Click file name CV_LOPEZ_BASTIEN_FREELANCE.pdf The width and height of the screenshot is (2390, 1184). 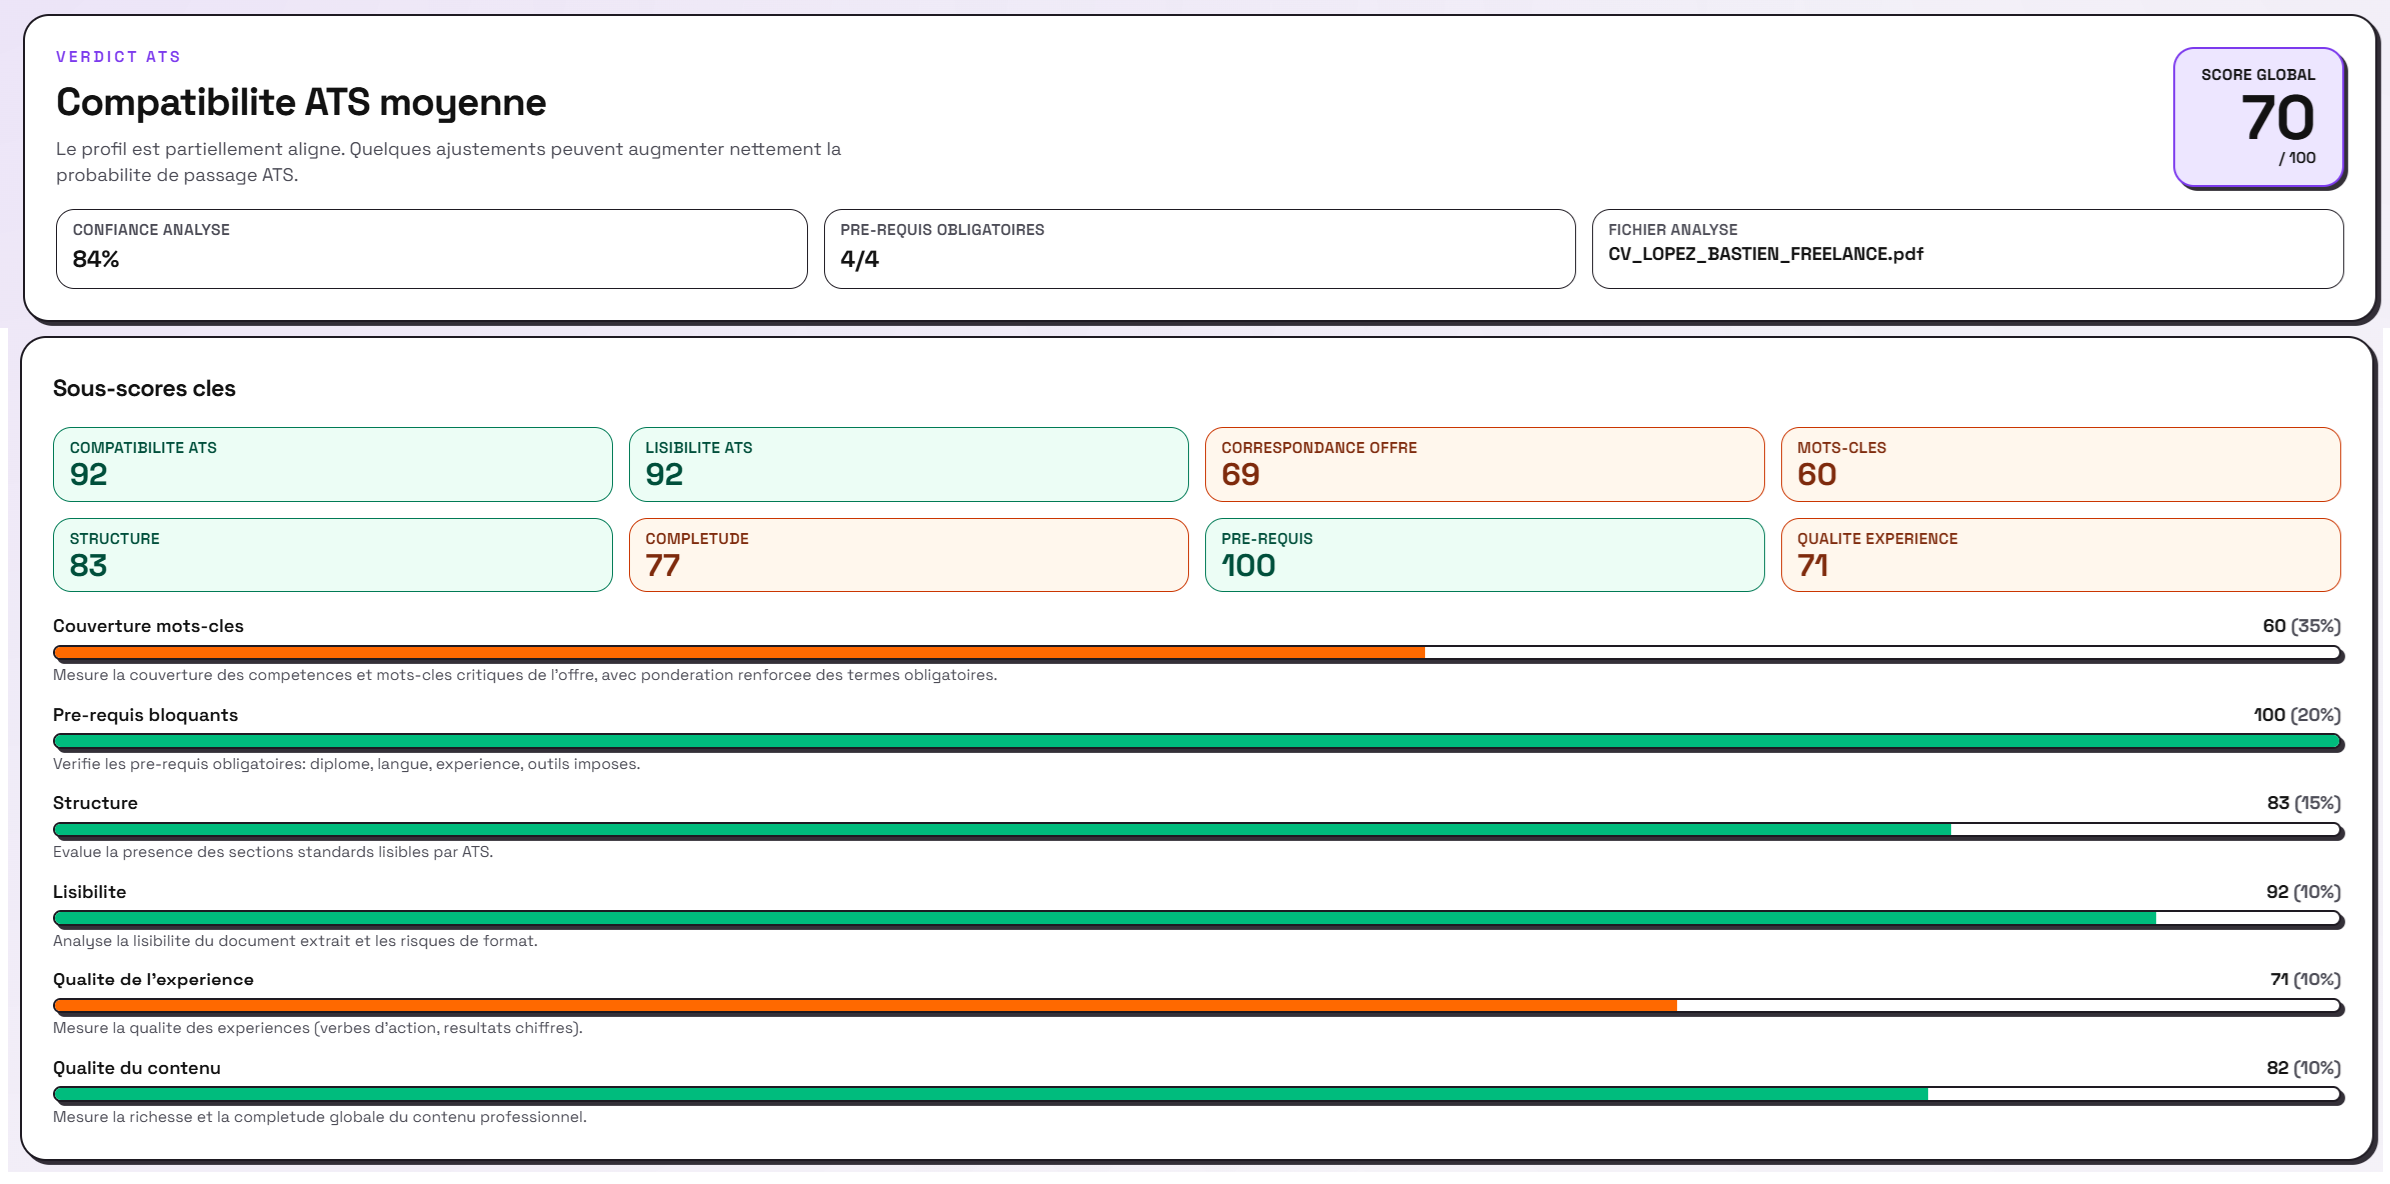click(1765, 254)
